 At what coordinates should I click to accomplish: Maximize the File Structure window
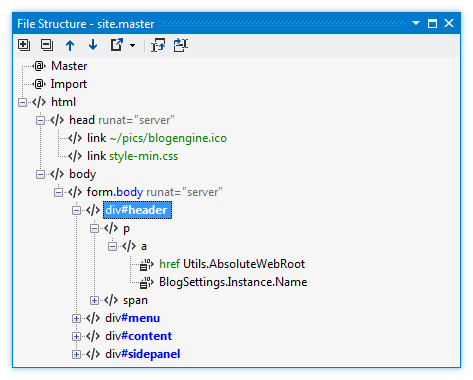point(432,23)
